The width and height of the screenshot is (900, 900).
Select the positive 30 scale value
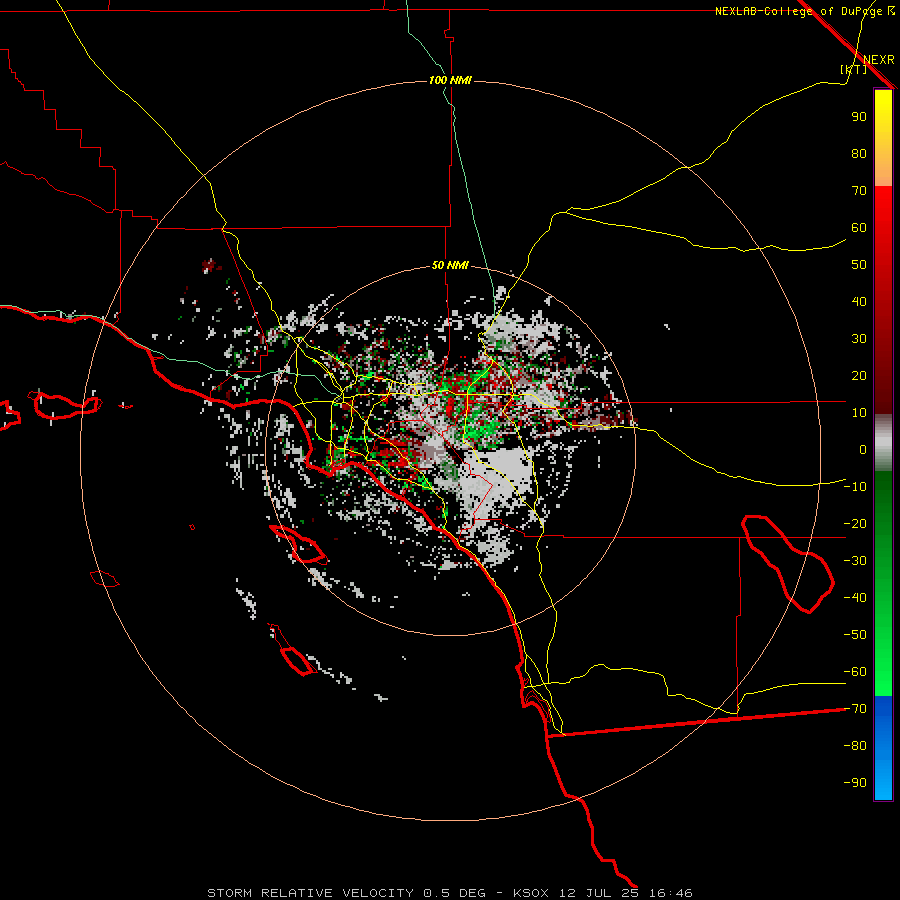pyautogui.click(x=859, y=339)
